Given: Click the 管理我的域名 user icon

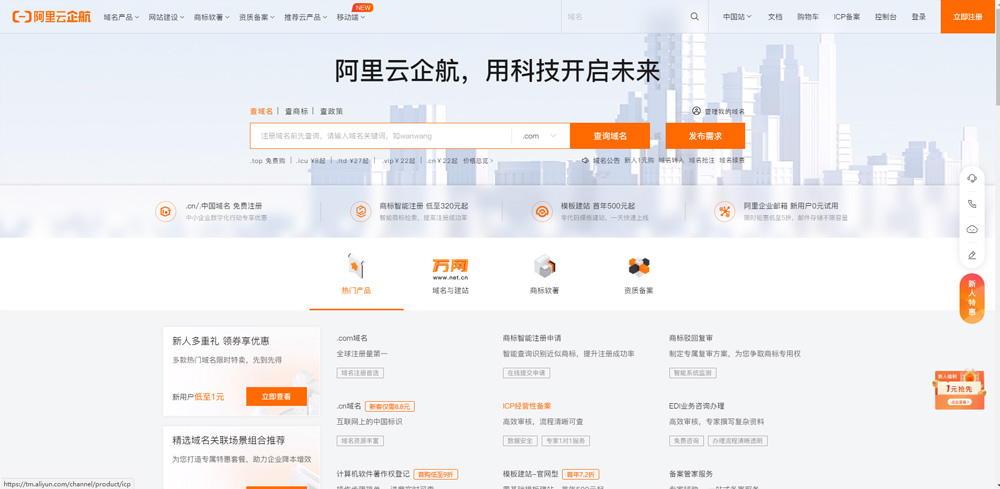Looking at the screenshot, I should coord(696,111).
